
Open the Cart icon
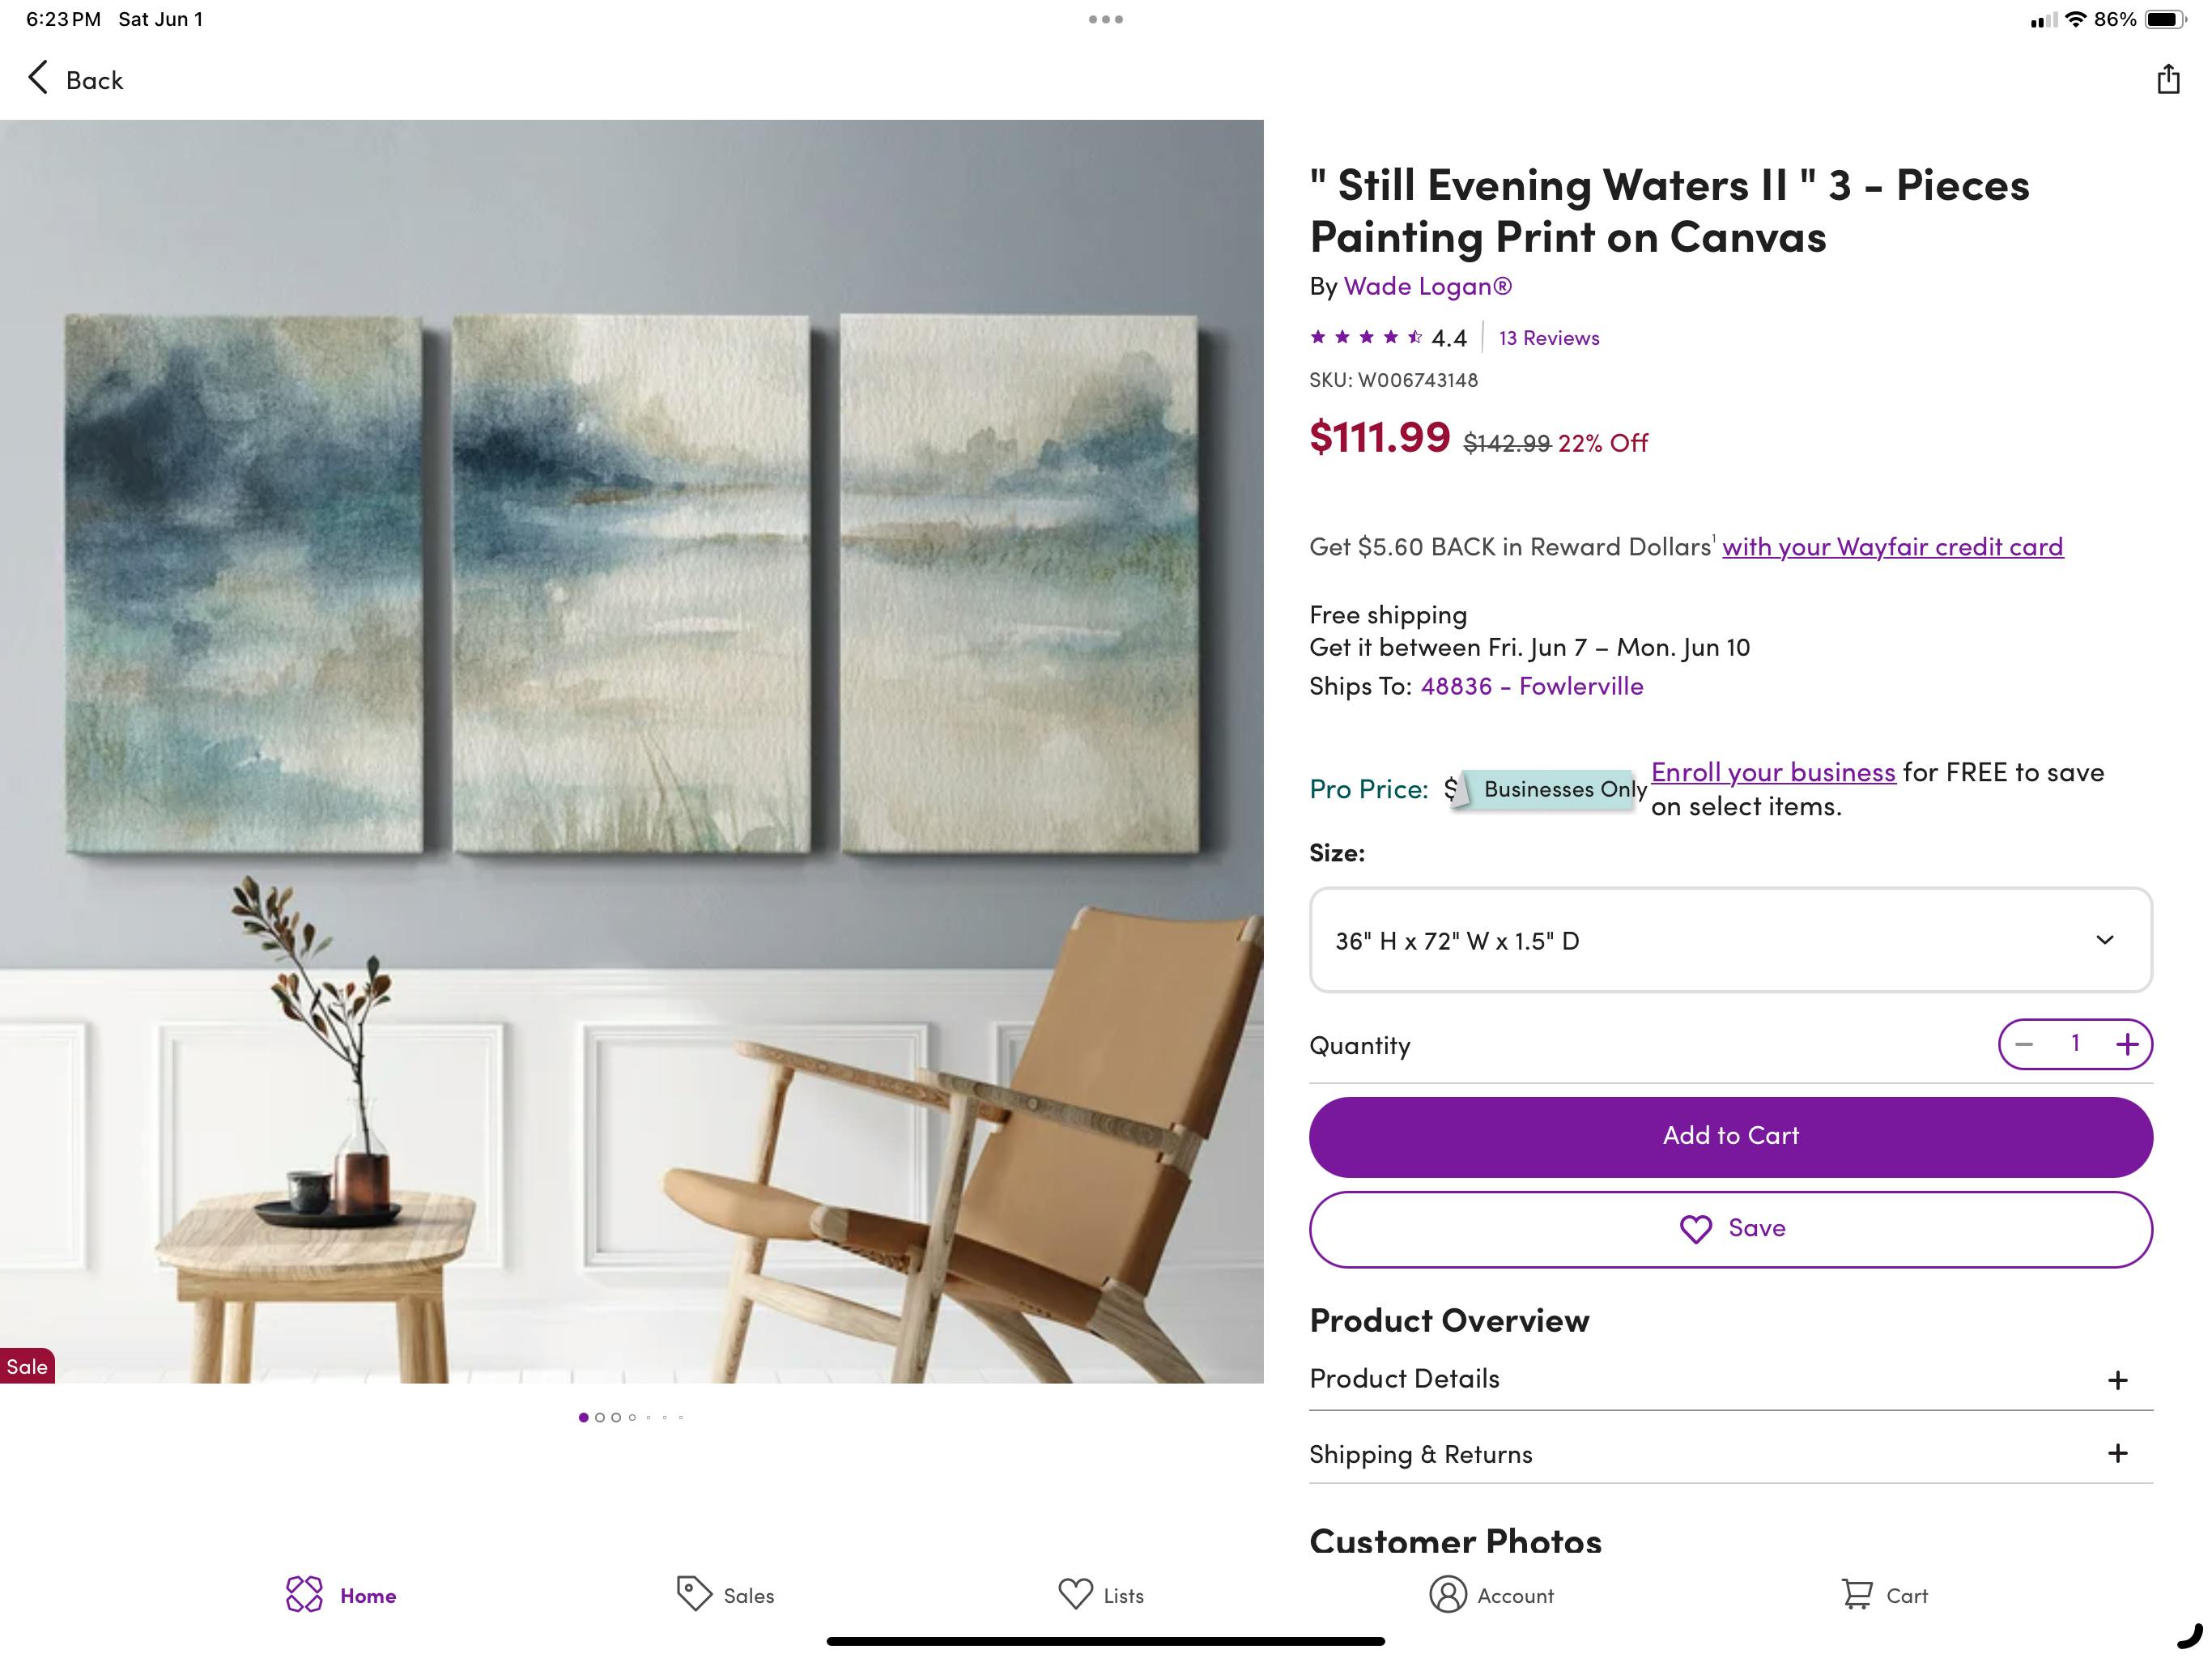[x=1856, y=1594]
